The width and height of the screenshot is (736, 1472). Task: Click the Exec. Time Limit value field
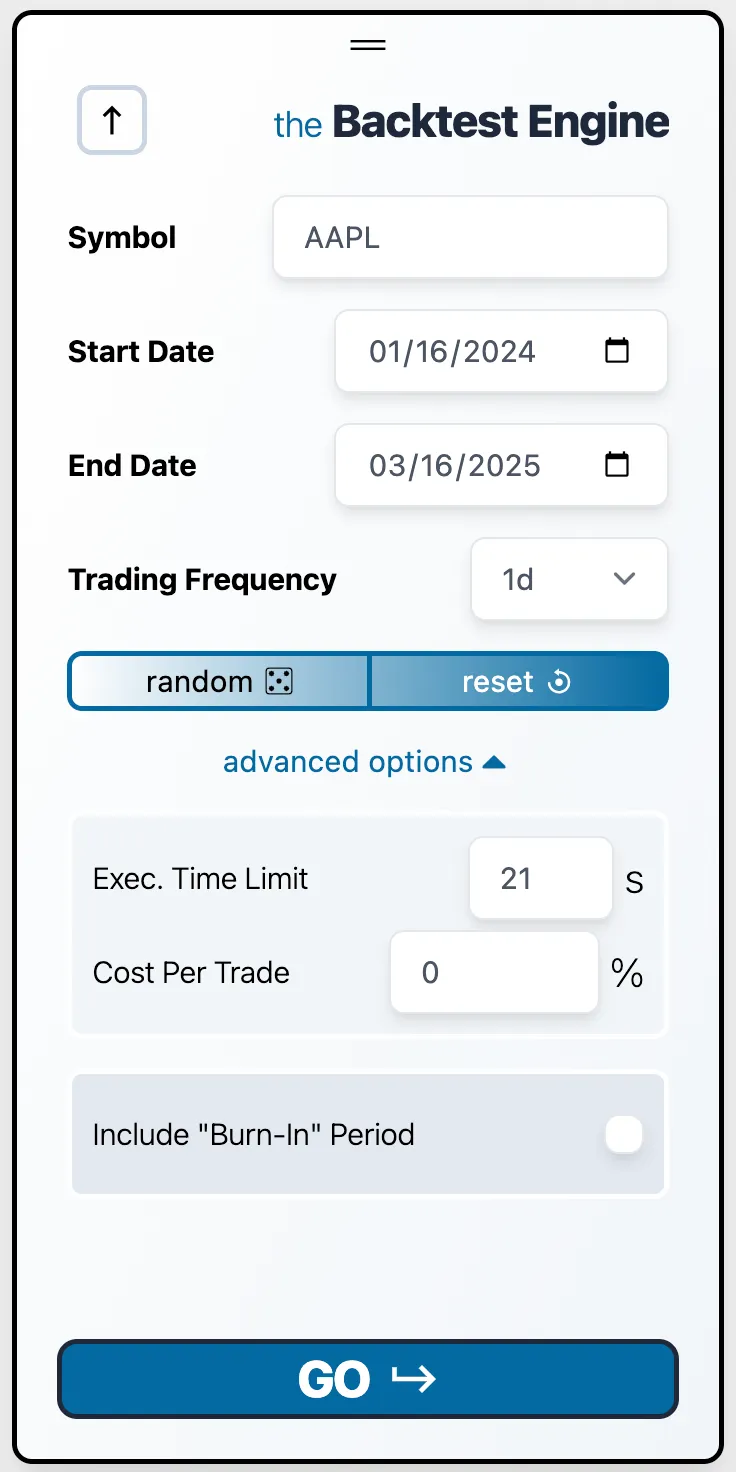pos(540,878)
